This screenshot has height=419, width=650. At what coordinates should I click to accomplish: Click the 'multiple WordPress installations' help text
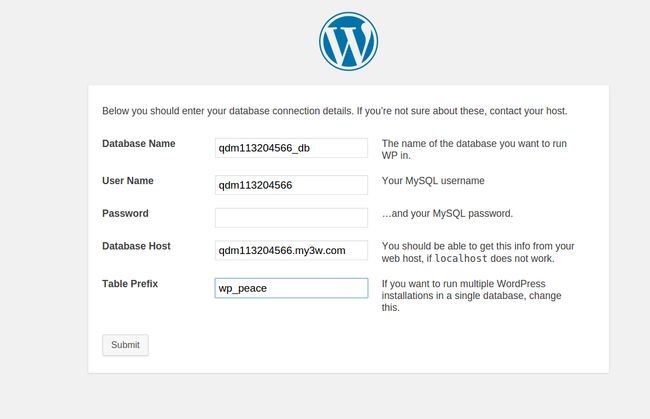tap(471, 295)
